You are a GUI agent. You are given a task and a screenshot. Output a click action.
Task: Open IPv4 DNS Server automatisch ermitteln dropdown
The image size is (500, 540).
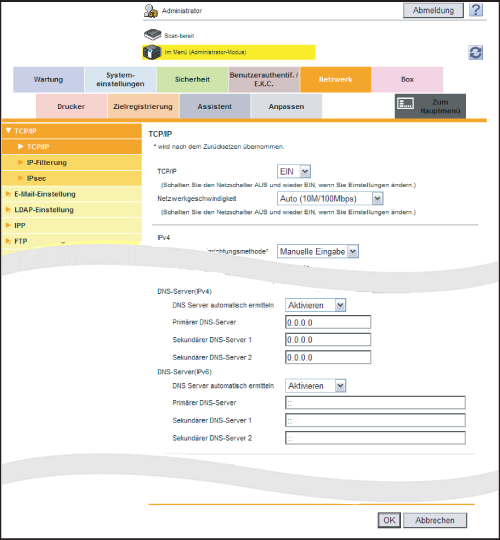pos(315,305)
